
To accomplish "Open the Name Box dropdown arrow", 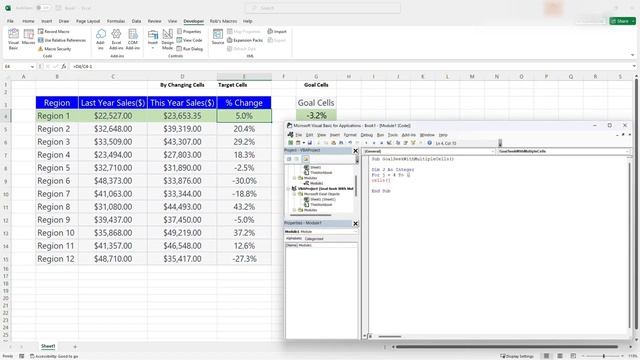I will [x=32, y=67].
